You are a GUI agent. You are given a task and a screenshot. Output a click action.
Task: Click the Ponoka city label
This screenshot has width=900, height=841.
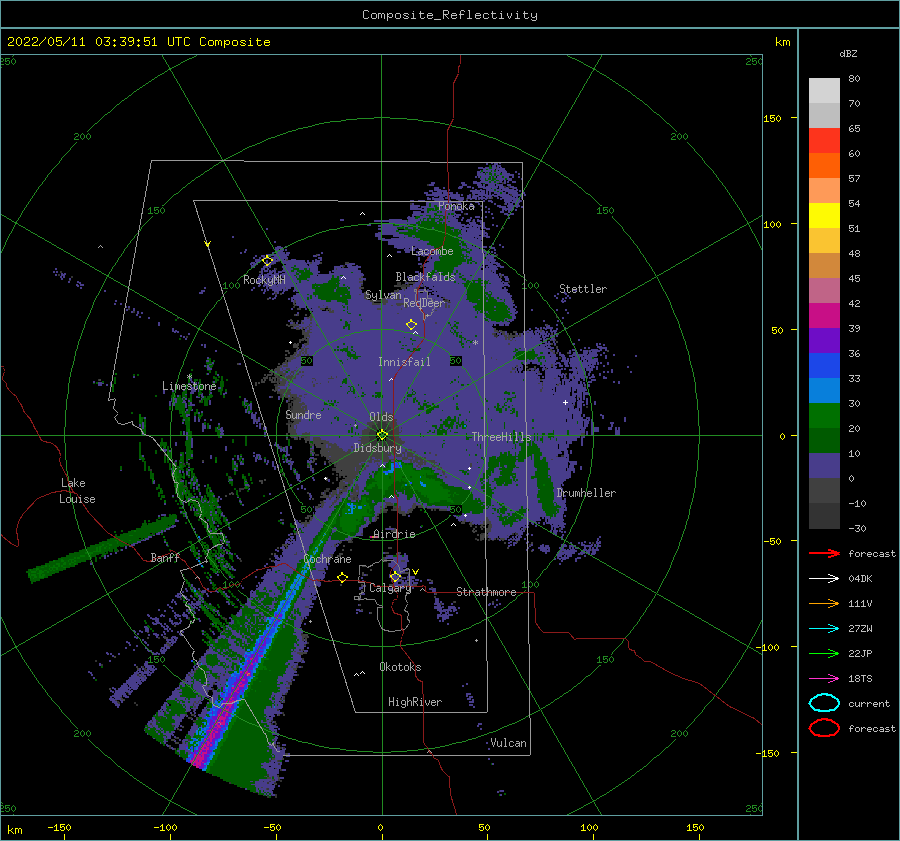pyautogui.click(x=456, y=206)
